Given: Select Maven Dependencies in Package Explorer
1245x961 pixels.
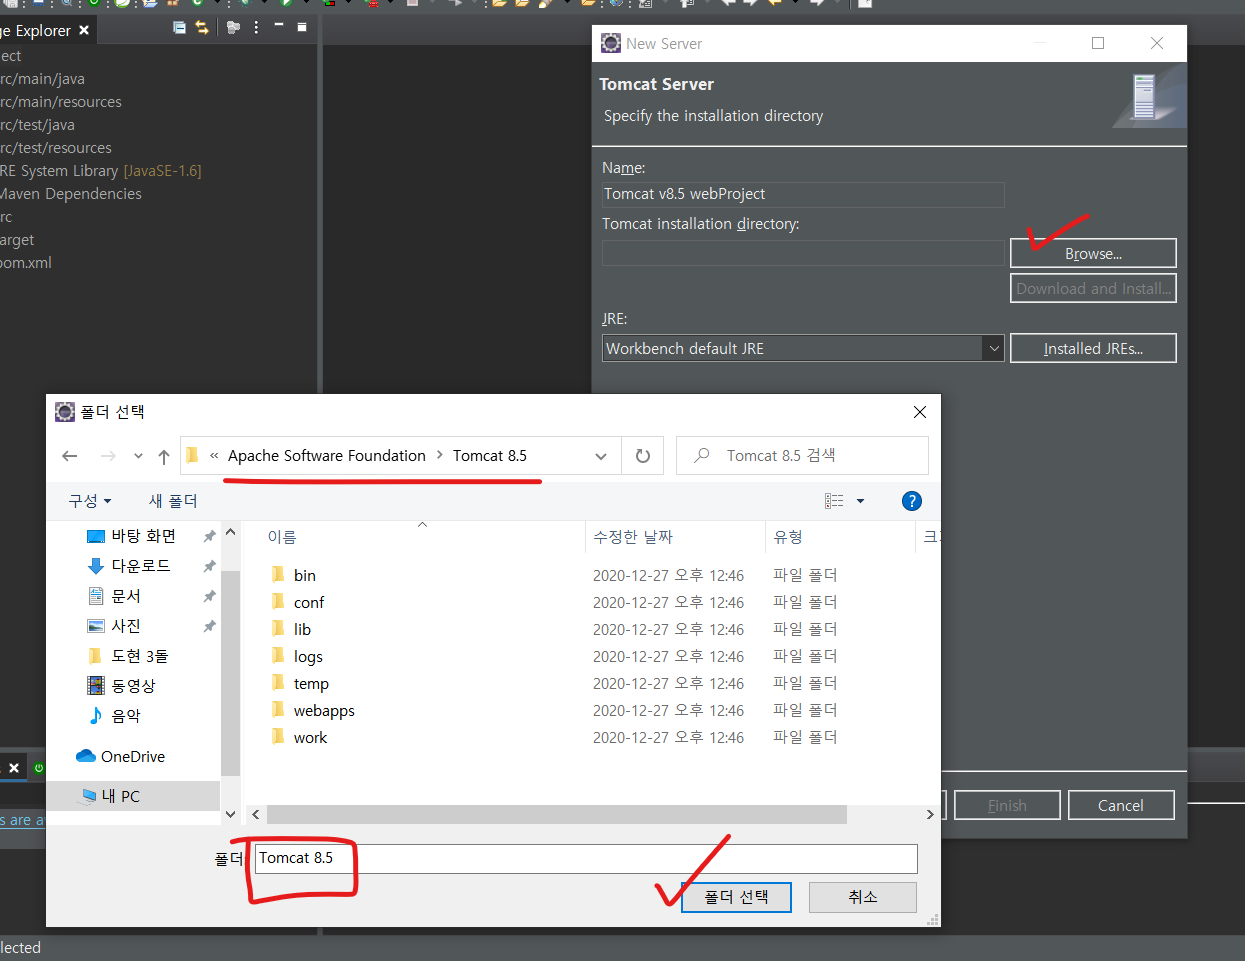Looking at the screenshot, I should point(70,194).
